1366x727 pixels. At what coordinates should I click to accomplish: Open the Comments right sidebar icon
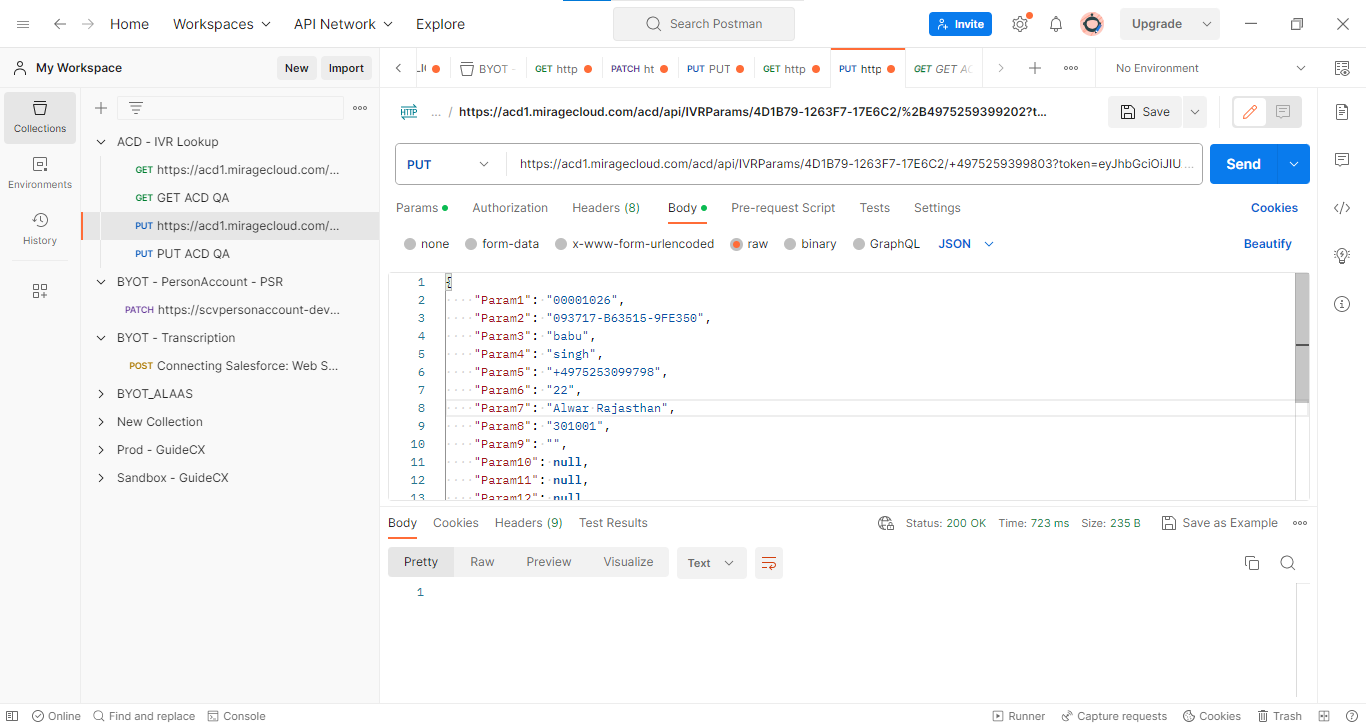coord(1342,160)
